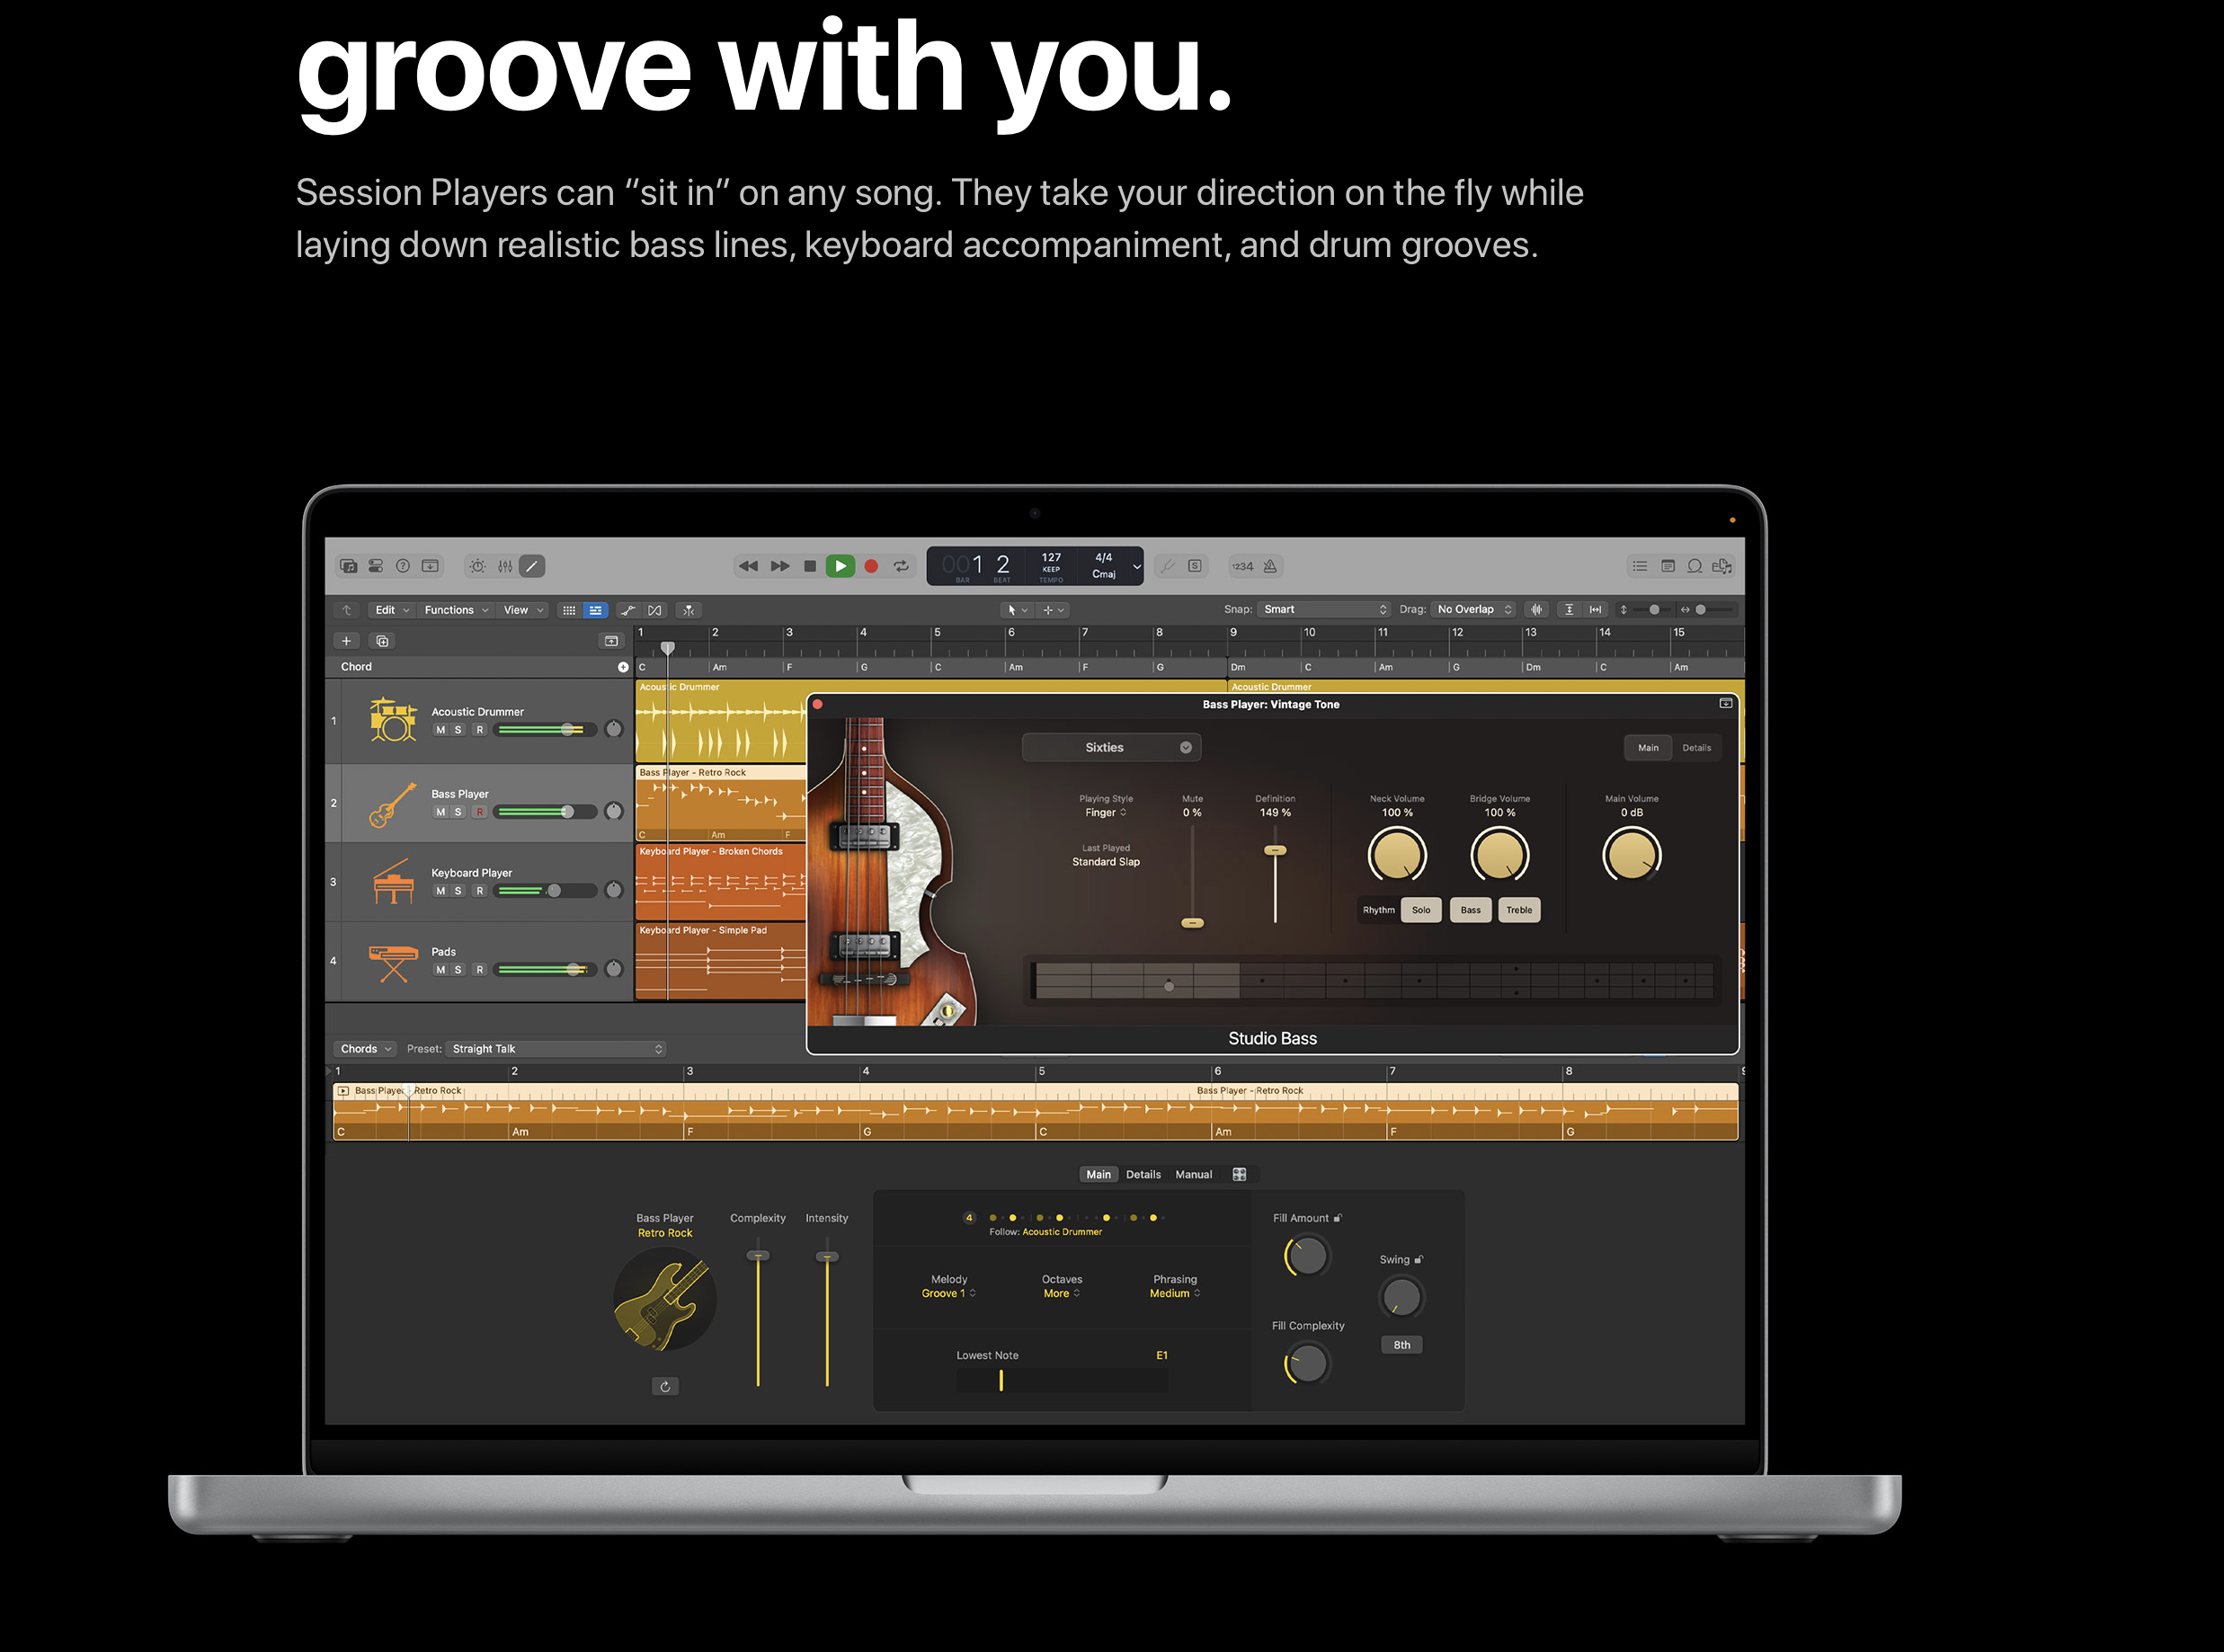Record-enable the Bass Player track

tap(480, 812)
